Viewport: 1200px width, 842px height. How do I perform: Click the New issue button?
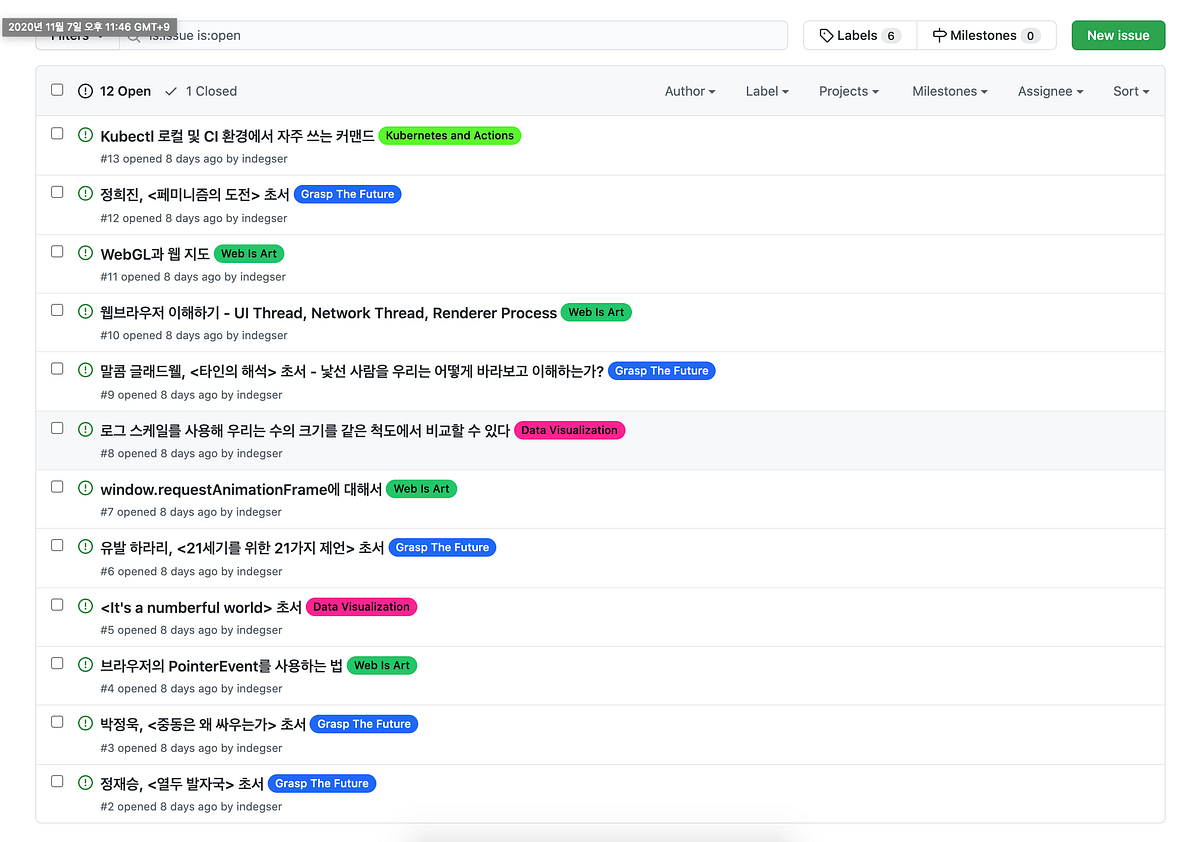(1118, 35)
